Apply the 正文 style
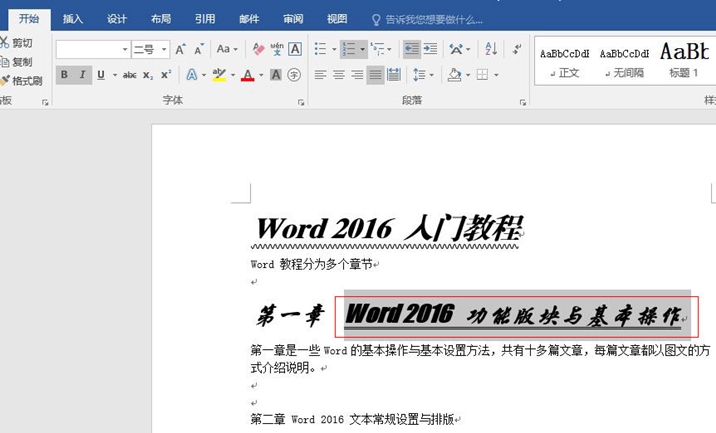The width and height of the screenshot is (716, 433). (564, 62)
